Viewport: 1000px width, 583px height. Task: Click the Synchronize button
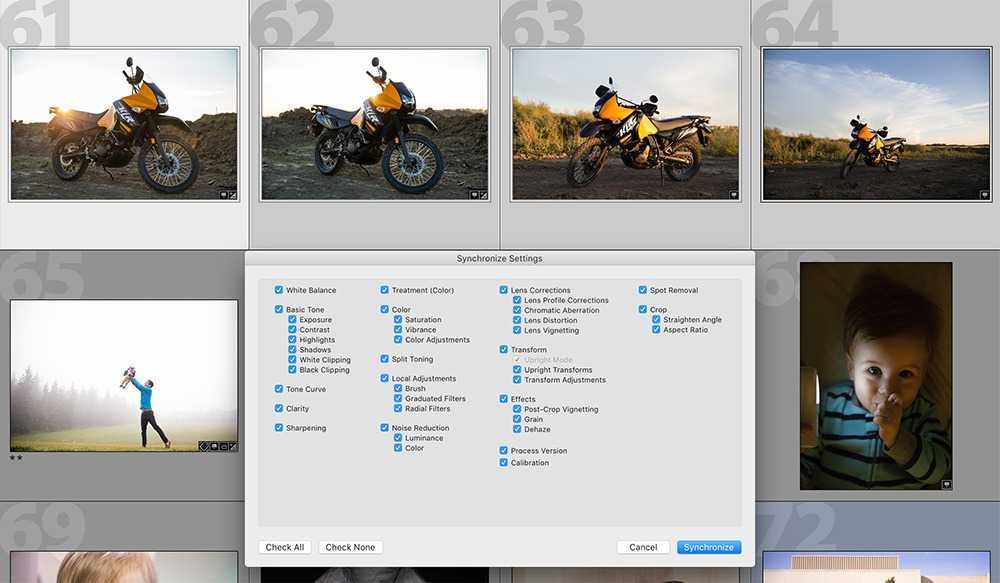[709, 547]
